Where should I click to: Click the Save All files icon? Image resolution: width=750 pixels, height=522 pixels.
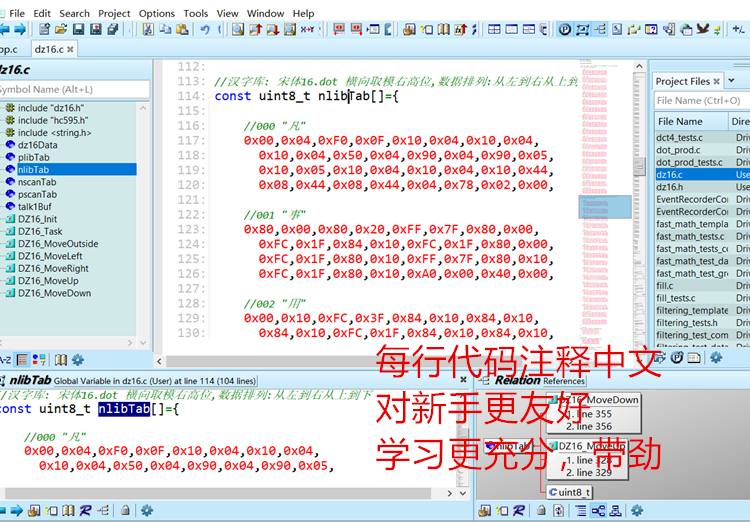click(113, 30)
